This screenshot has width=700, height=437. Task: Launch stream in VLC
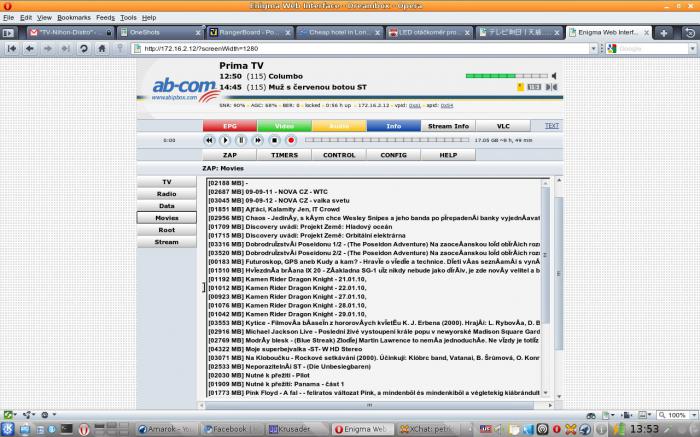[x=503, y=126]
